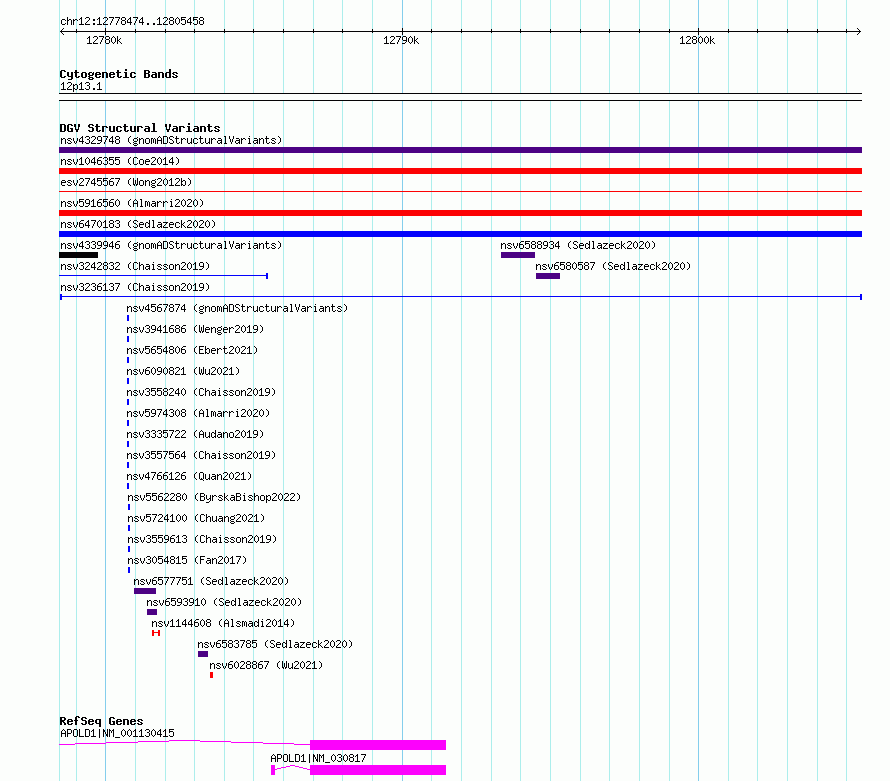The height and width of the screenshot is (781, 890).
Task: Click the thin blue nsv3242832 variant line
Action: tap(163, 276)
